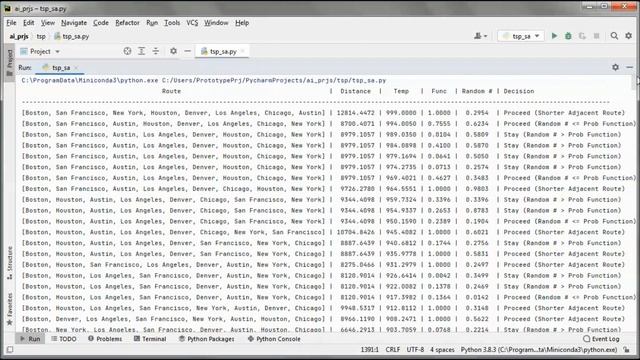Click distance value 10704.8426
640x360 pixels.
(x=356, y=232)
